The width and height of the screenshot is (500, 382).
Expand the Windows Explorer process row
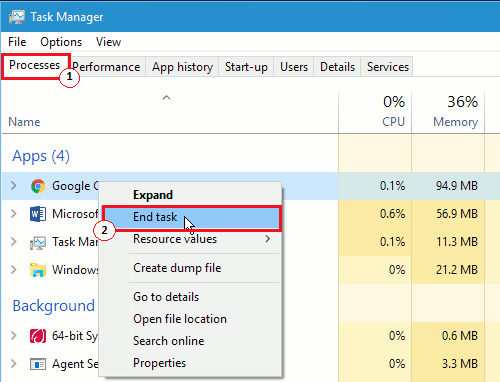click(14, 269)
